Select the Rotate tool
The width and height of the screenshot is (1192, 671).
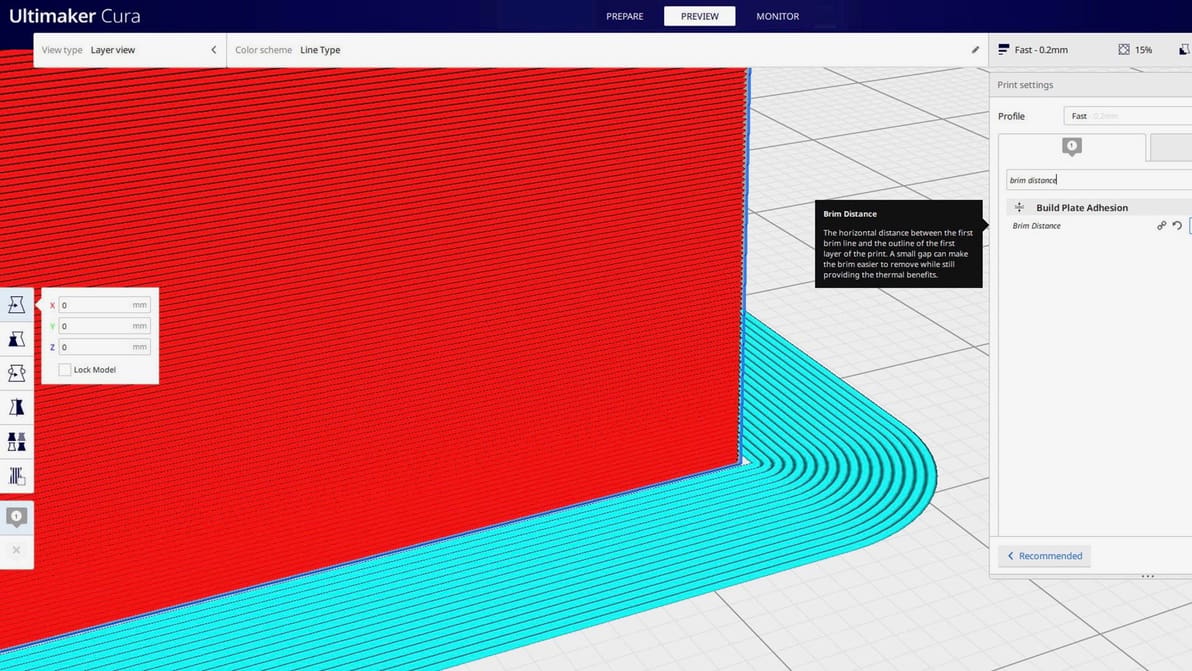pyautogui.click(x=16, y=373)
